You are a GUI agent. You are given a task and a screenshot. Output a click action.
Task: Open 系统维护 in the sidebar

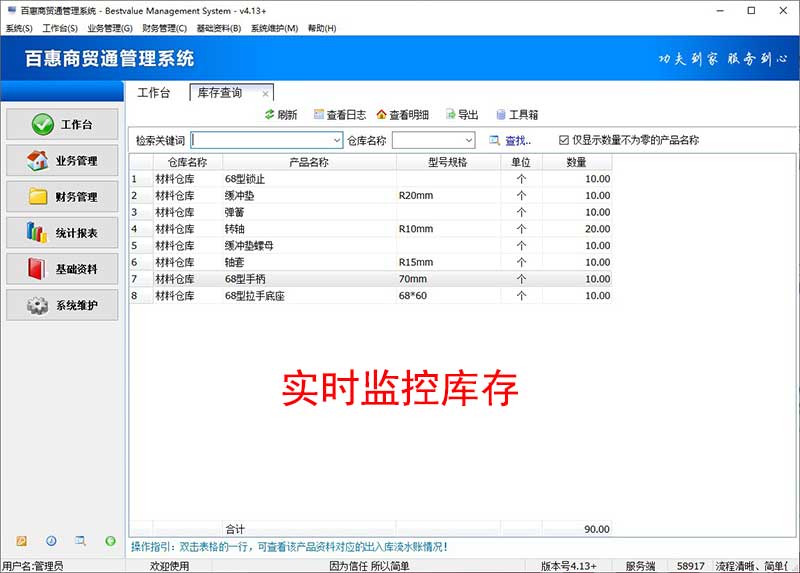click(62, 305)
